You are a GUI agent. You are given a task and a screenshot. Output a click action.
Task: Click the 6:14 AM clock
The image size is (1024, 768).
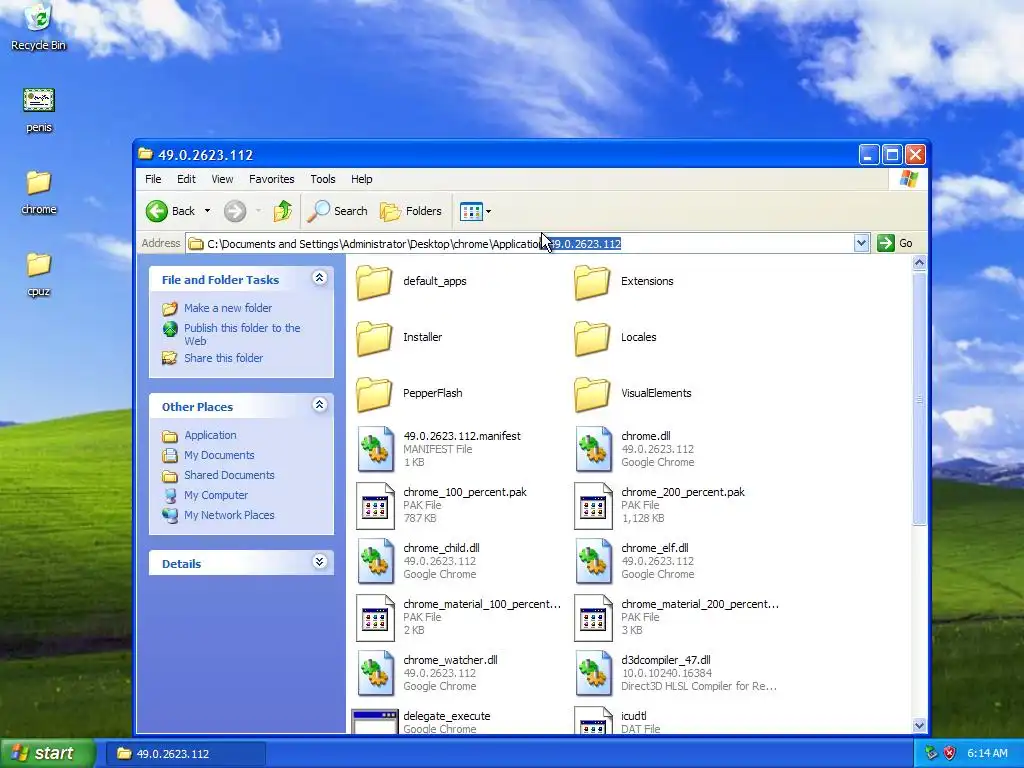point(987,753)
